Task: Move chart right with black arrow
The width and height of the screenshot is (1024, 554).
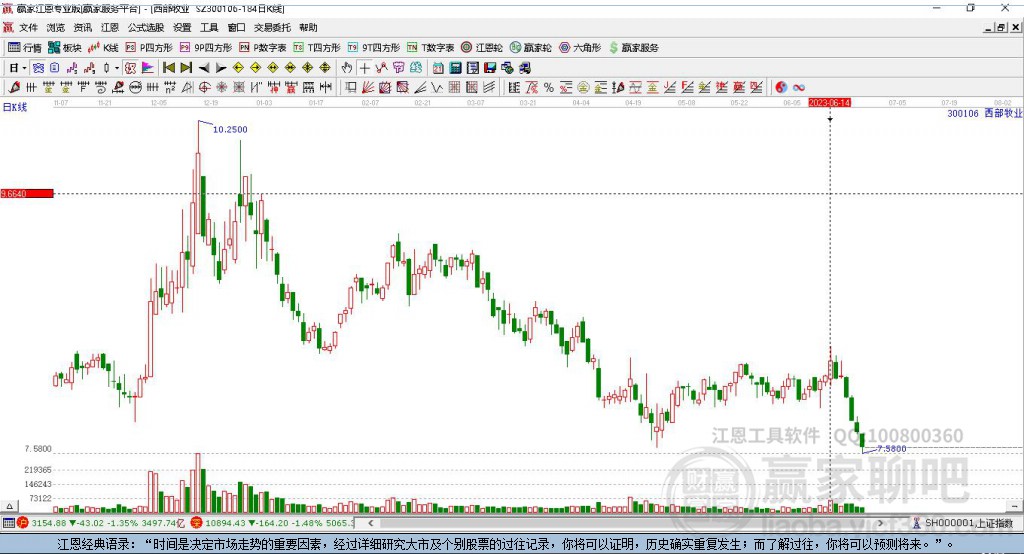Action: click(x=221, y=68)
